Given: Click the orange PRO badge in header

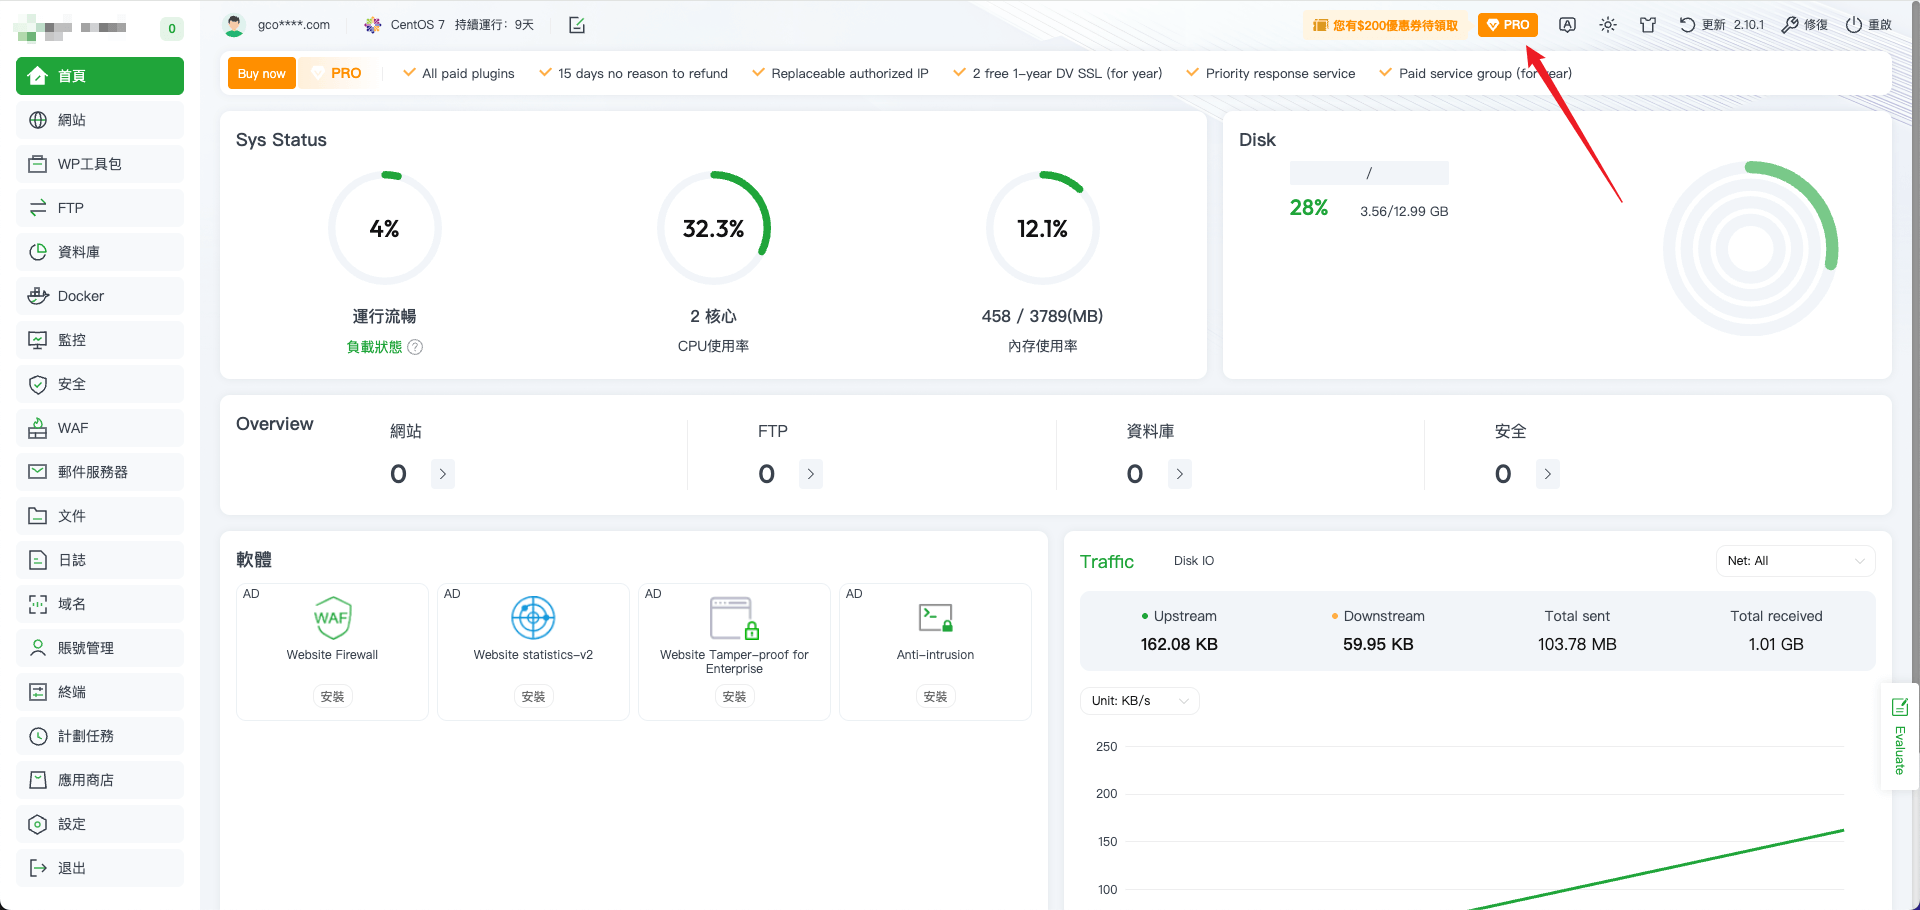Looking at the screenshot, I should click(x=1507, y=25).
